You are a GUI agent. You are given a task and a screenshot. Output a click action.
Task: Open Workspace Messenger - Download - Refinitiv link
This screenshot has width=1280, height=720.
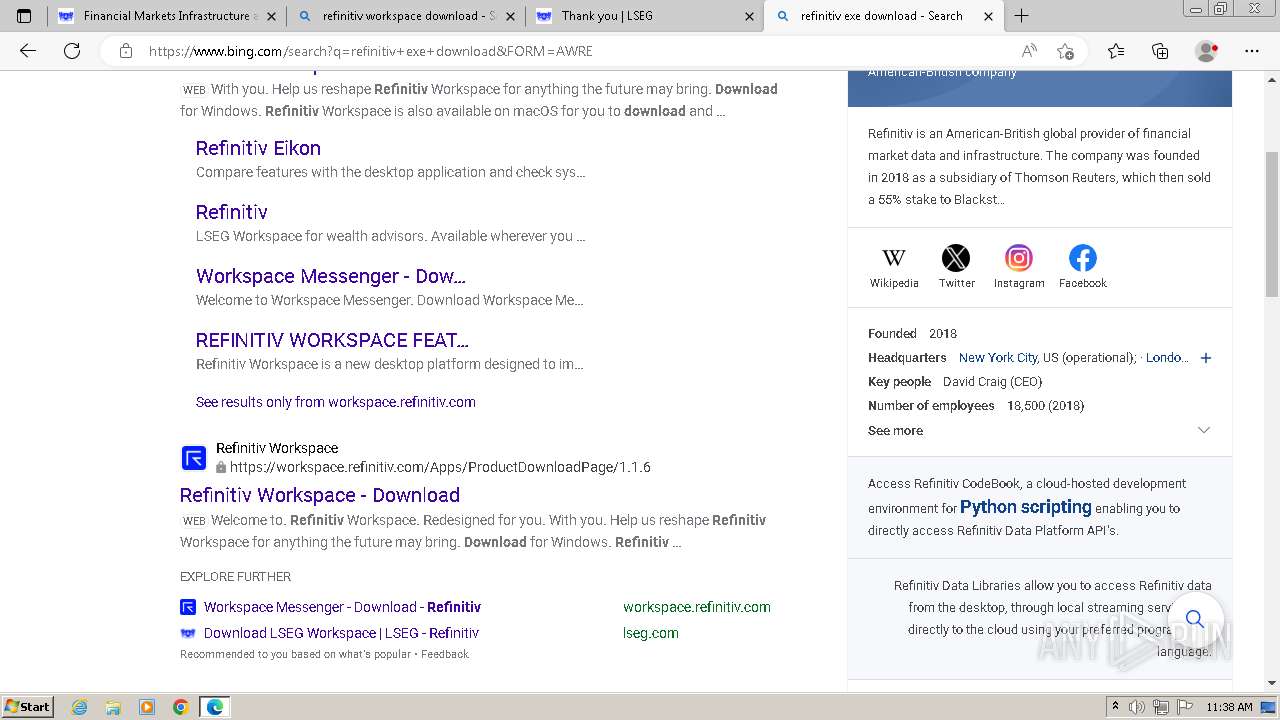pyautogui.click(x=342, y=607)
